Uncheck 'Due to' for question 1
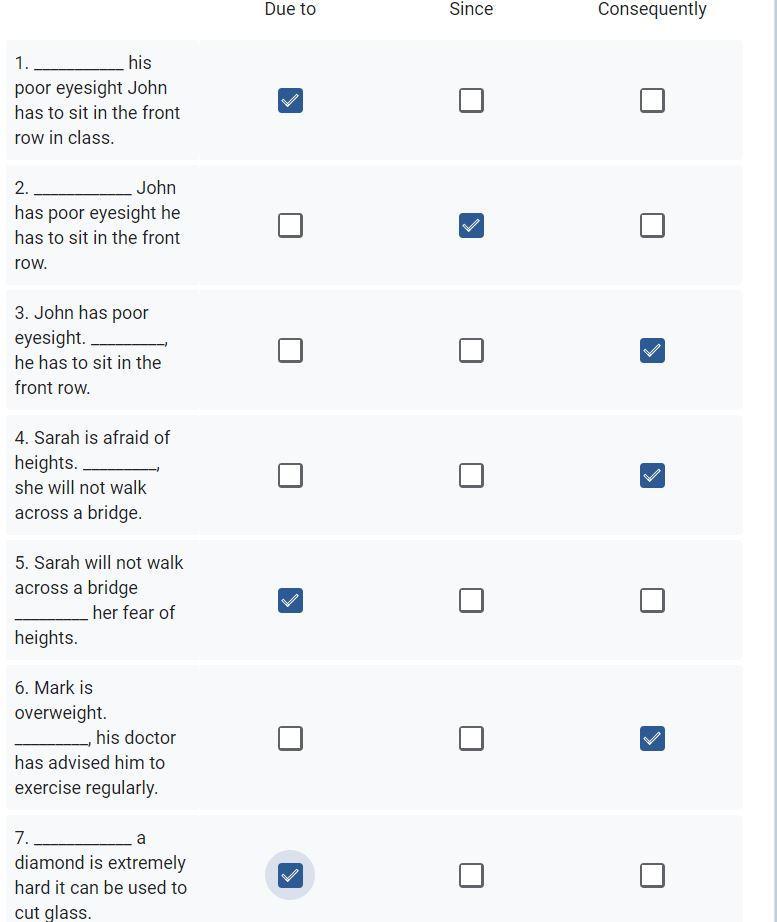This screenshot has height=922, width=777. pos(290,101)
